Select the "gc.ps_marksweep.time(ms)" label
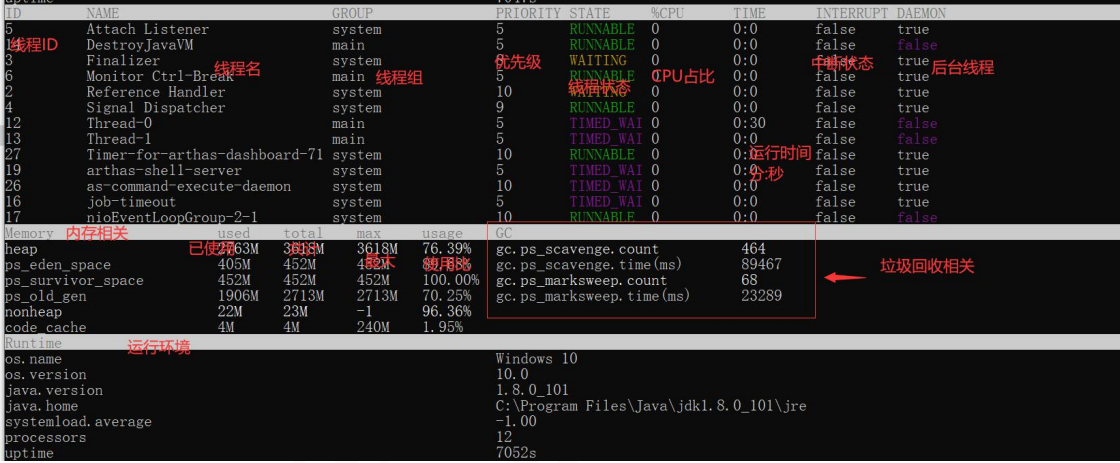The height and width of the screenshot is (463, 1120). point(594,297)
